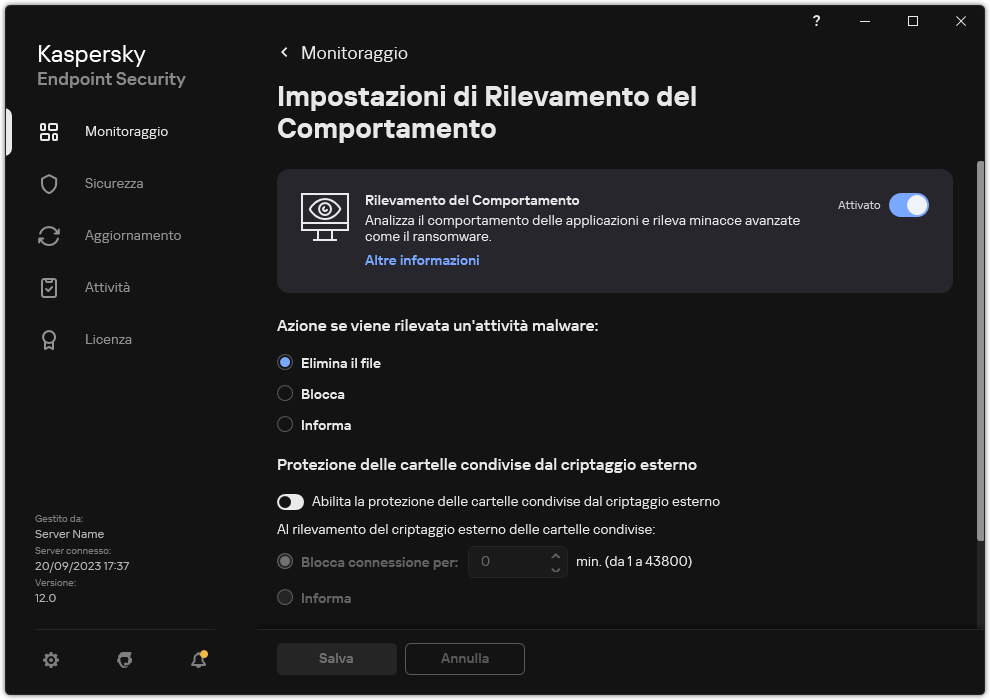
Task: Open notifications with the bell icon
Action: (197, 660)
